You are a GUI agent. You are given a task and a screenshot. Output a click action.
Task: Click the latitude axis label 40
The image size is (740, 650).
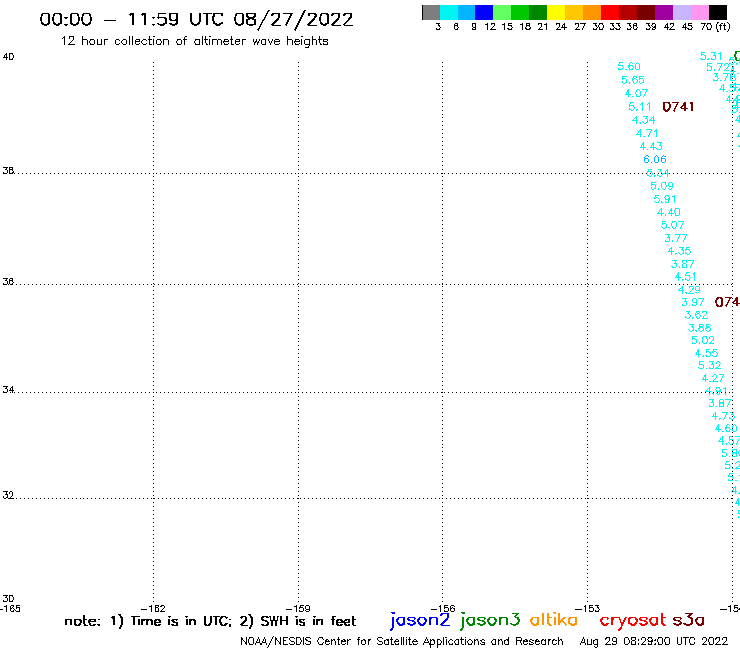point(8,57)
